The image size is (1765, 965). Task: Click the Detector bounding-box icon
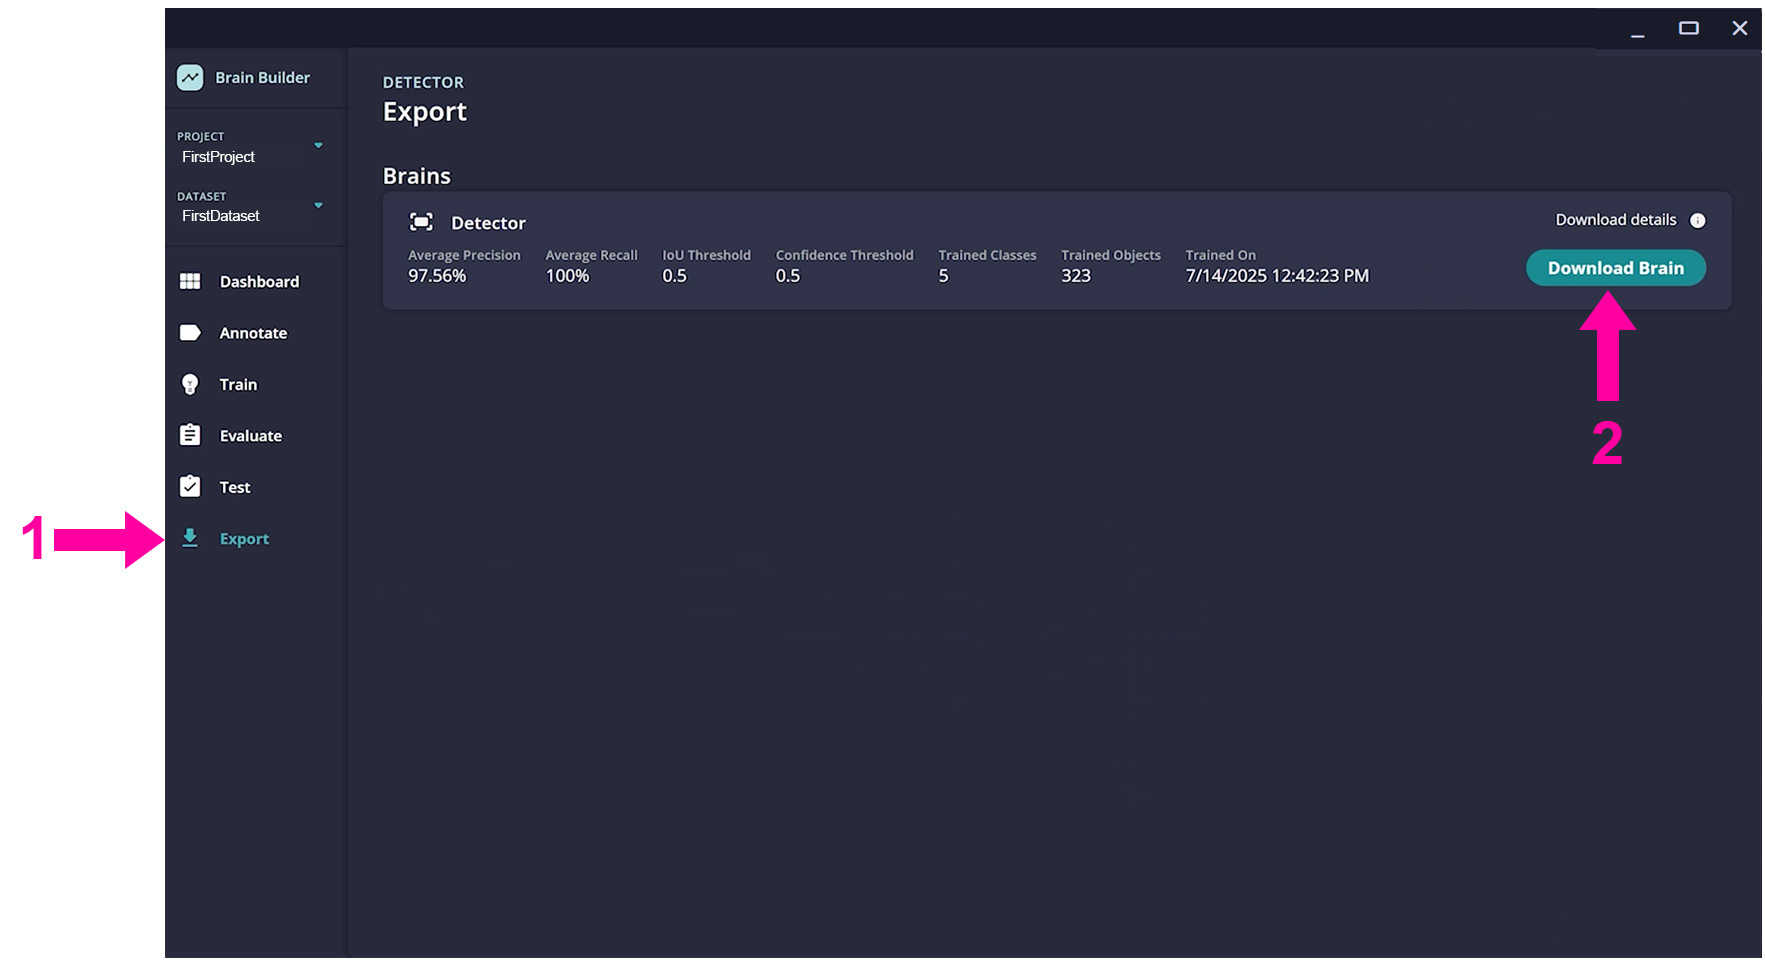421,221
